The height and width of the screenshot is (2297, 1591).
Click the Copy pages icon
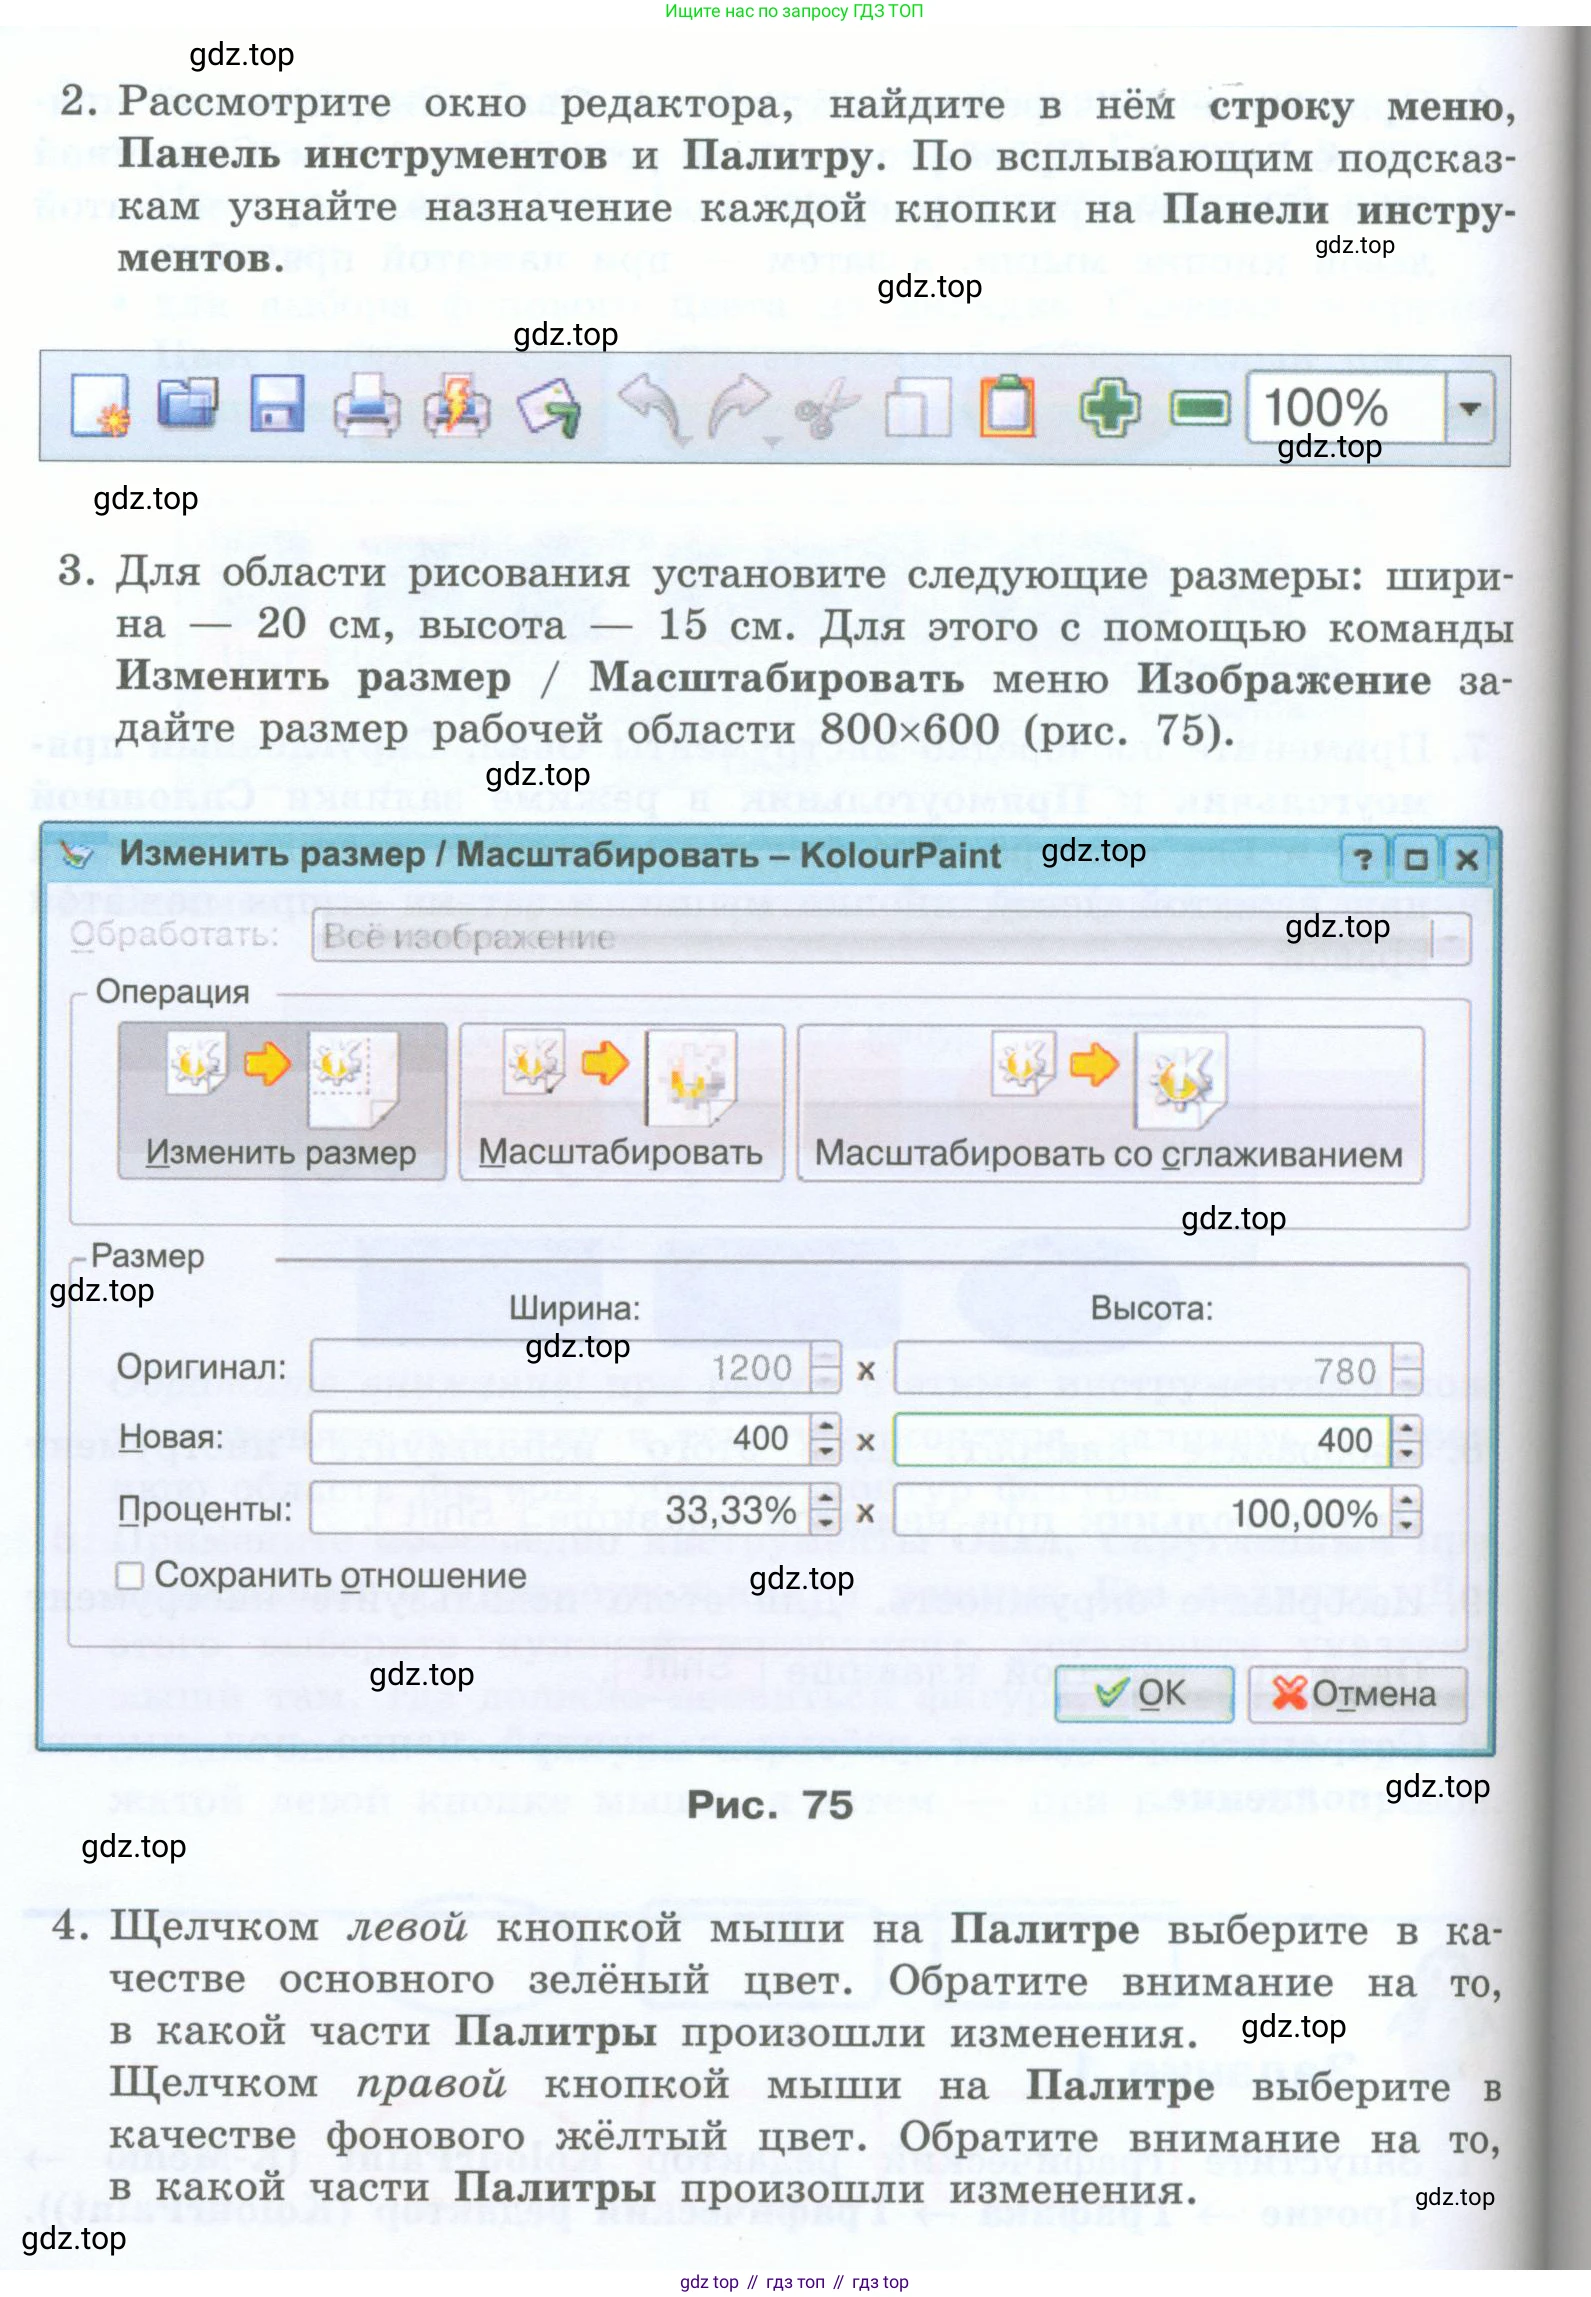(917, 408)
